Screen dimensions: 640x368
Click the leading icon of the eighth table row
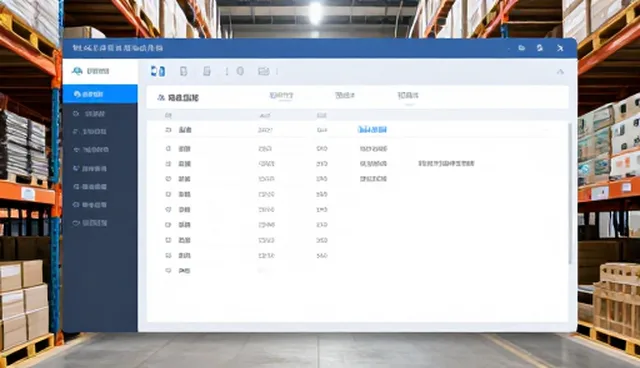[x=168, y=240]
